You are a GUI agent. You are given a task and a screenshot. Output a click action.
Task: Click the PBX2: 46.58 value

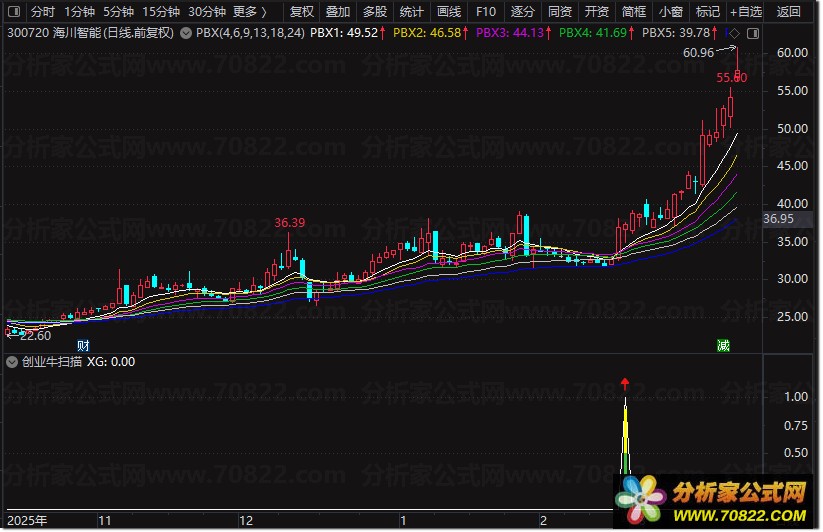point(427,33)
